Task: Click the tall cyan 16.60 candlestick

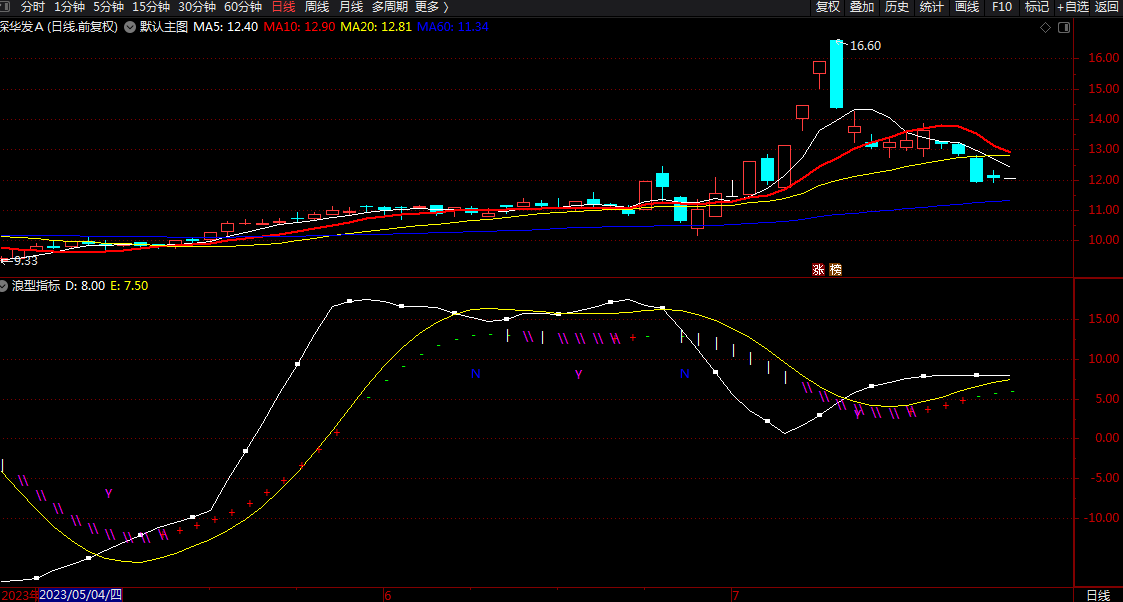Action: 836,74
